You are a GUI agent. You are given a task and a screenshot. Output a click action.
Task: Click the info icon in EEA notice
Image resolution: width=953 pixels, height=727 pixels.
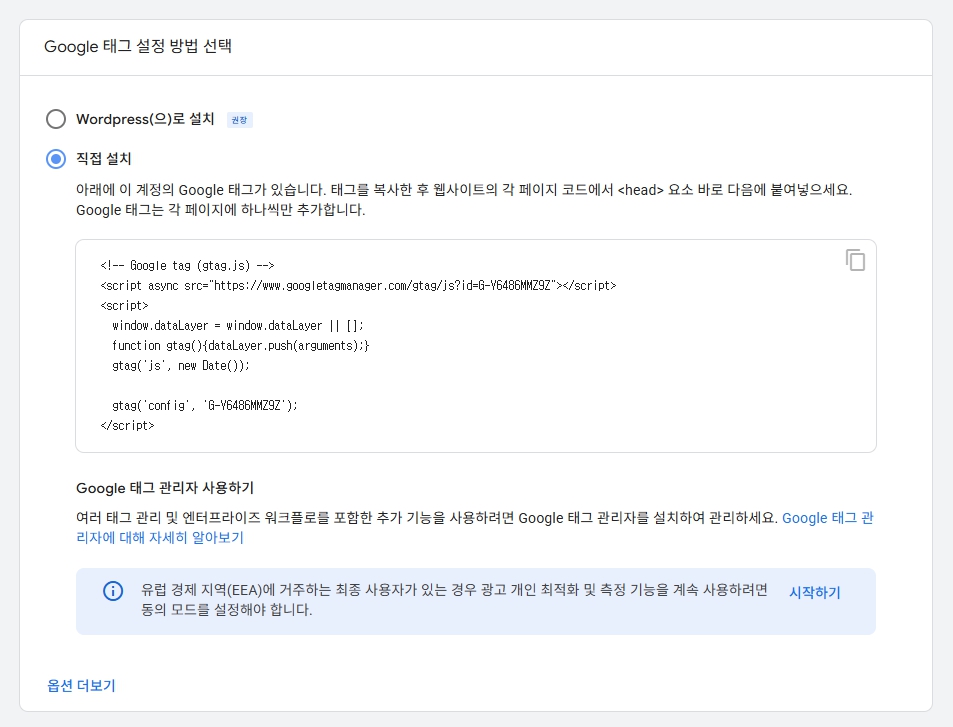(114, 591)
